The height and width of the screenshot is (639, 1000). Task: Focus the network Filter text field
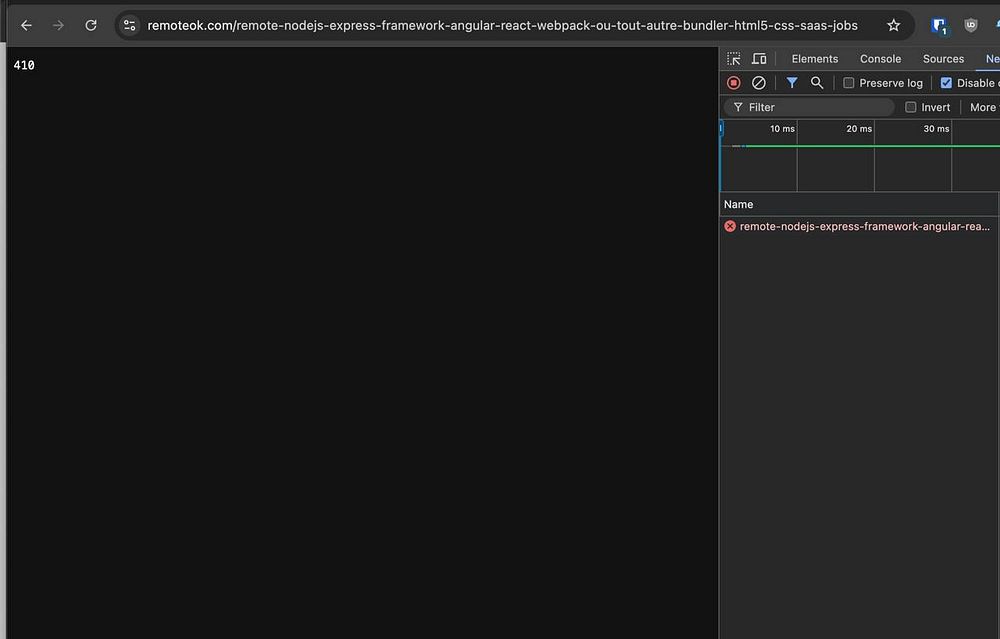click(809, 107)
